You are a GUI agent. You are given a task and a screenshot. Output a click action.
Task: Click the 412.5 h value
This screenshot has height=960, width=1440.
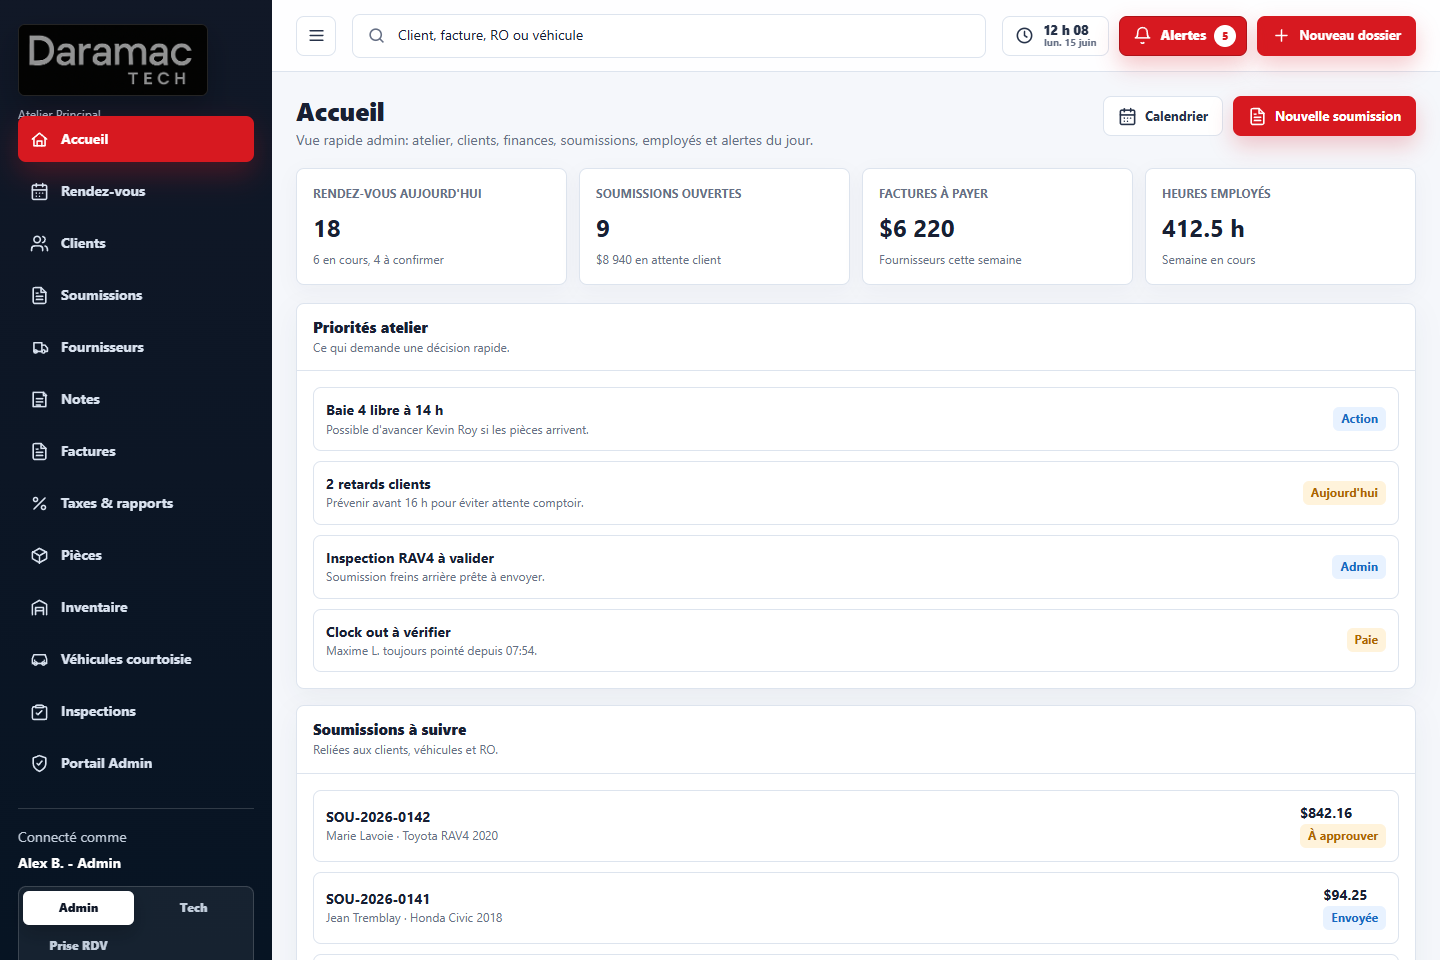1203,229
